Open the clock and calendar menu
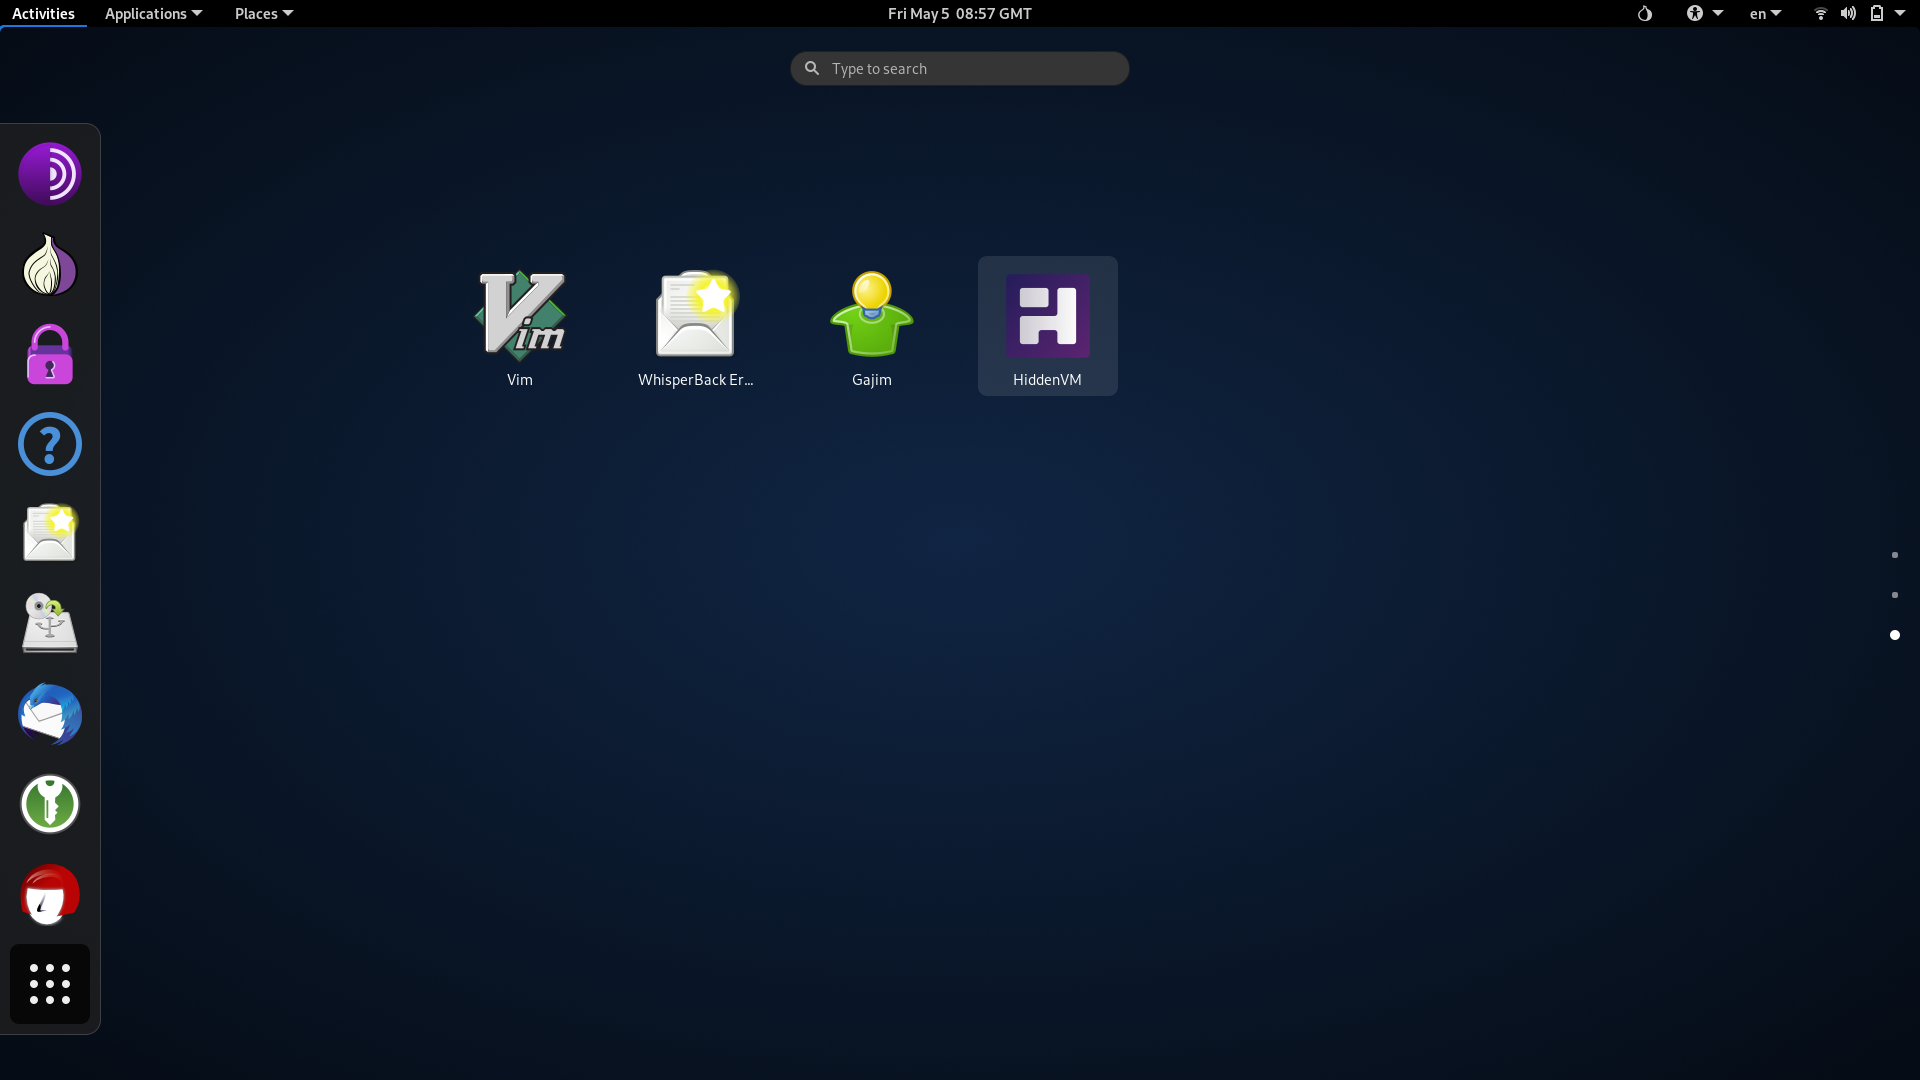Viewport: 1920px width, 1080px height. coord(959,13)
